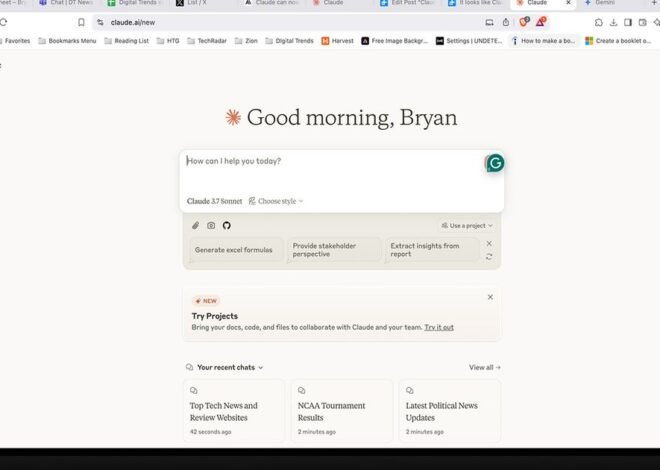Open the Harvest bookmark
This screenshot has height=470, width=660.
[337, 41]
